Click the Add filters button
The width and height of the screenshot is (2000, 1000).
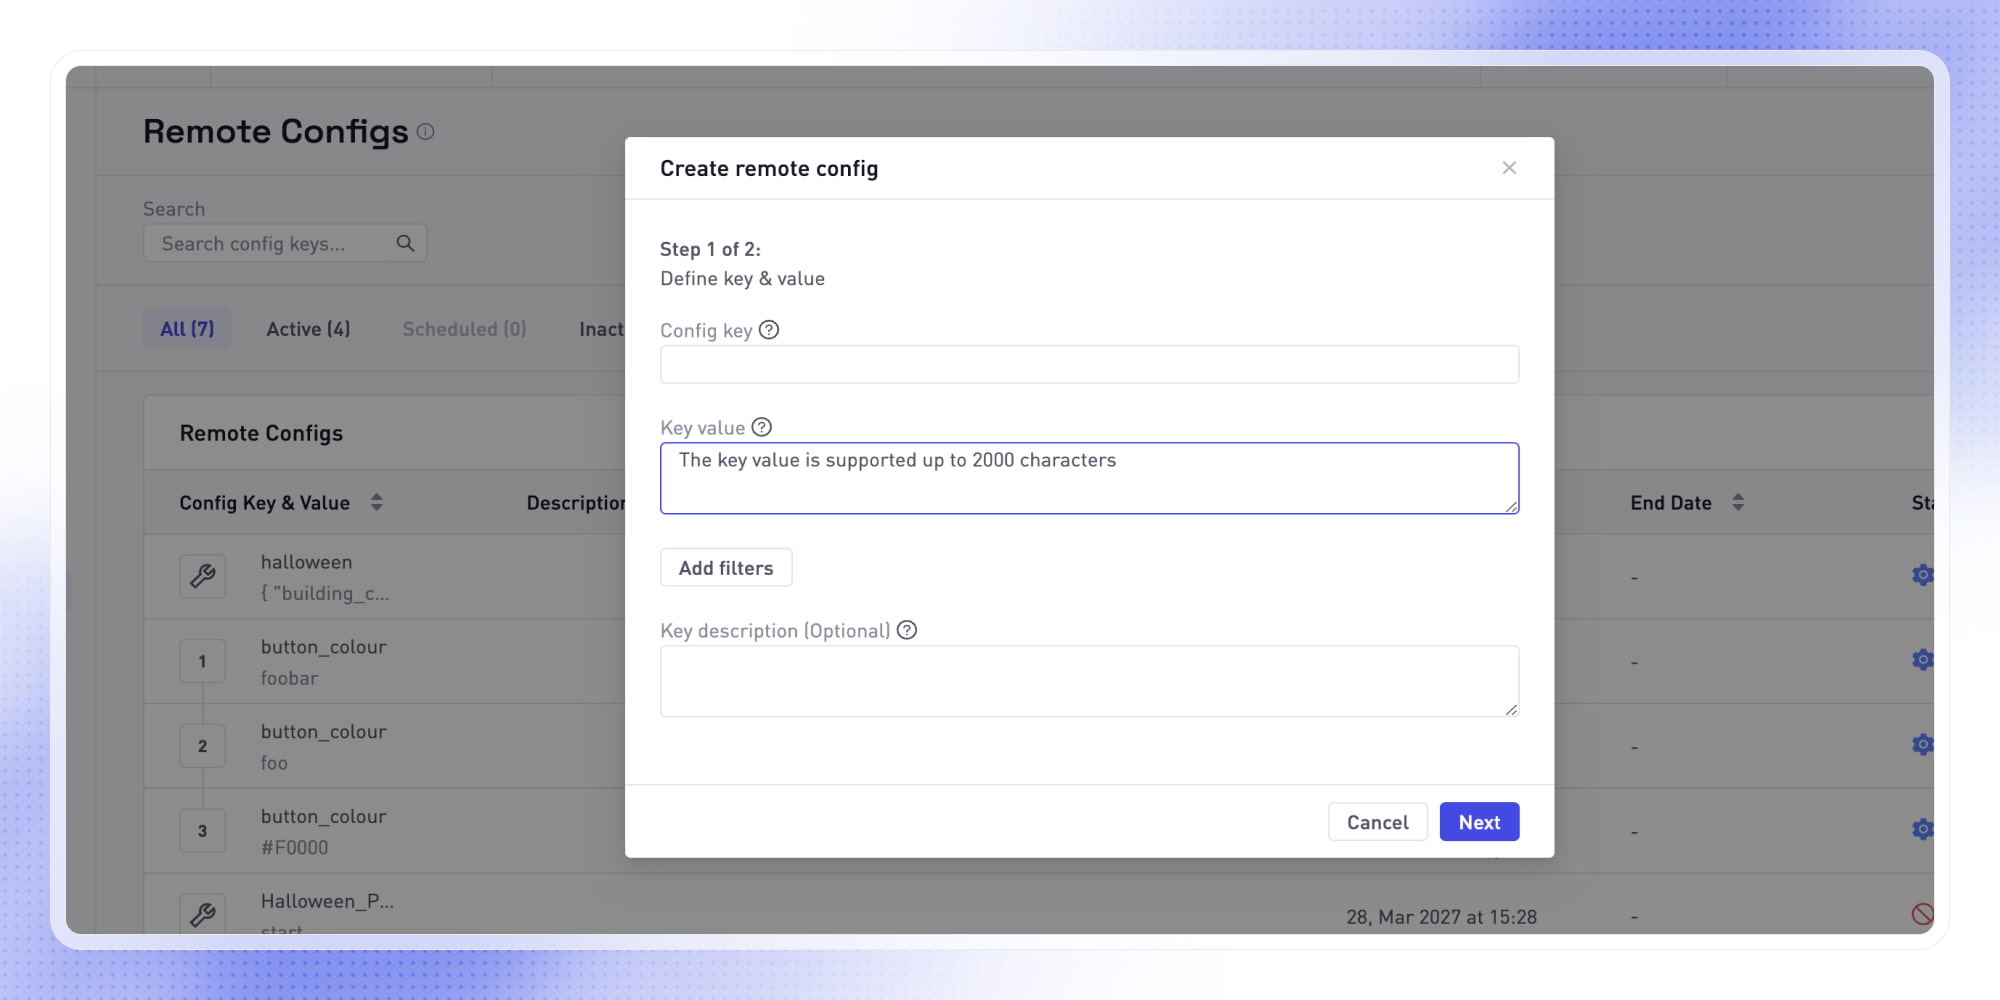coord(726,567)
